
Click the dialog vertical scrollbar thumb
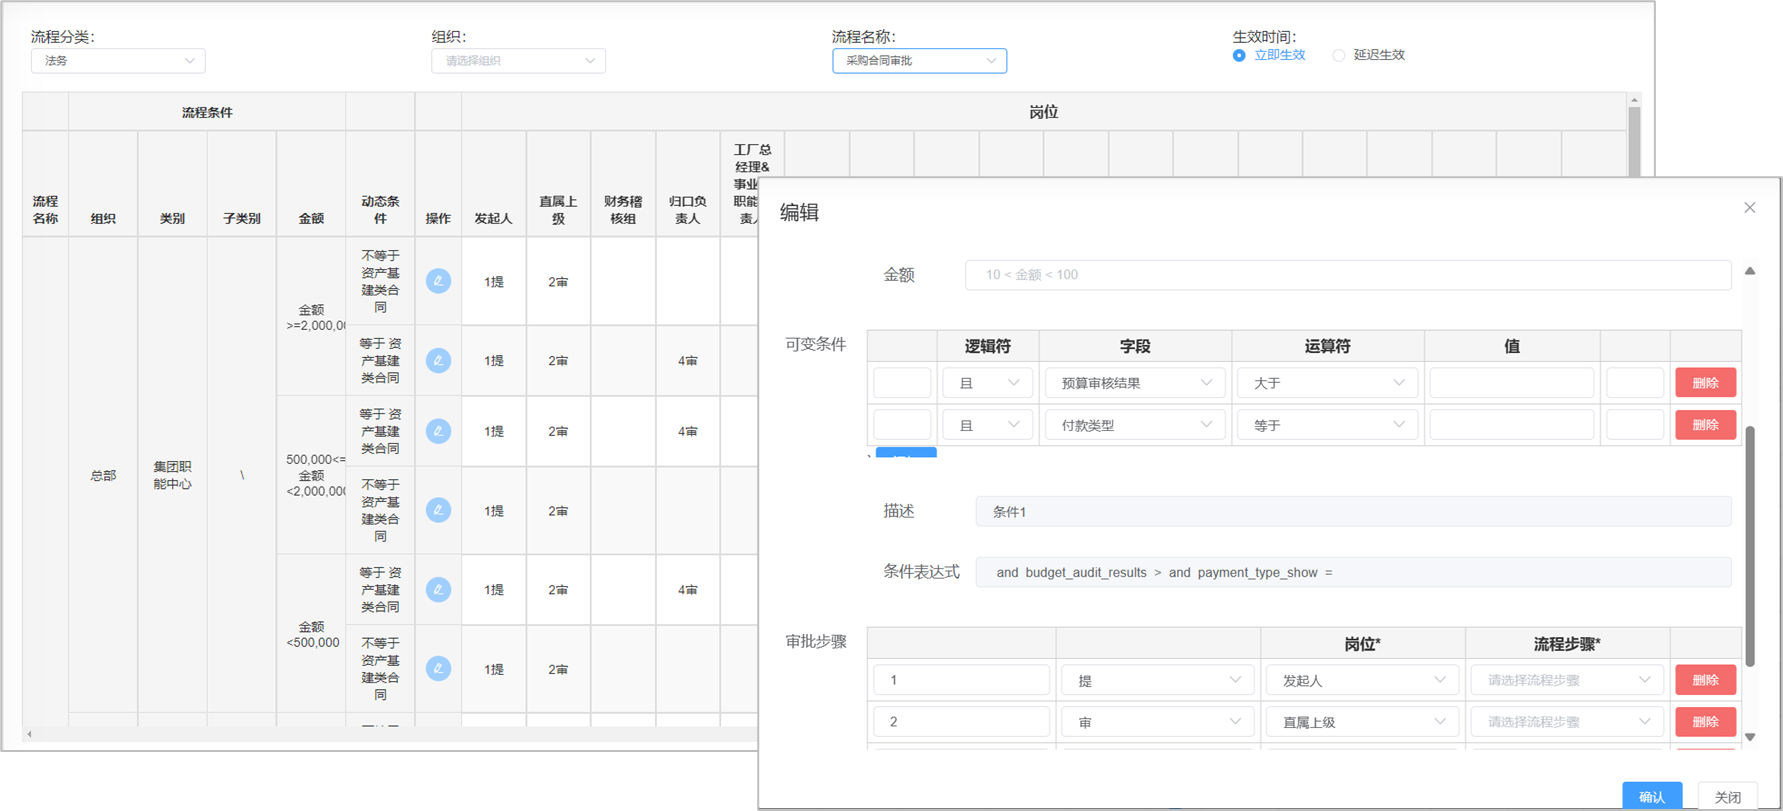tap(1750, 546)
